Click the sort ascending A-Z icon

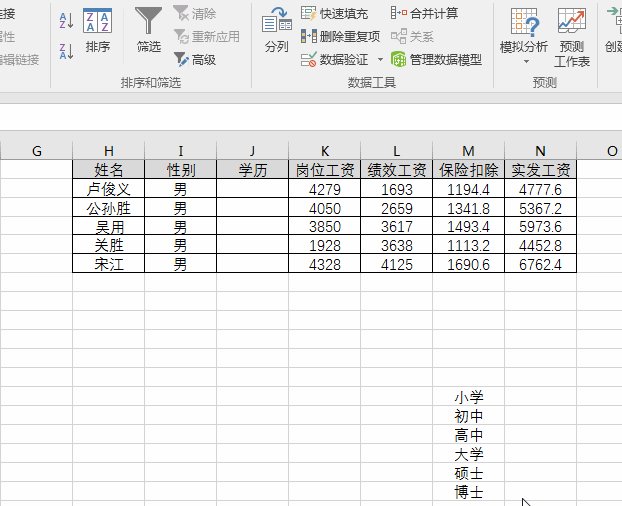(x=66, y=20)
